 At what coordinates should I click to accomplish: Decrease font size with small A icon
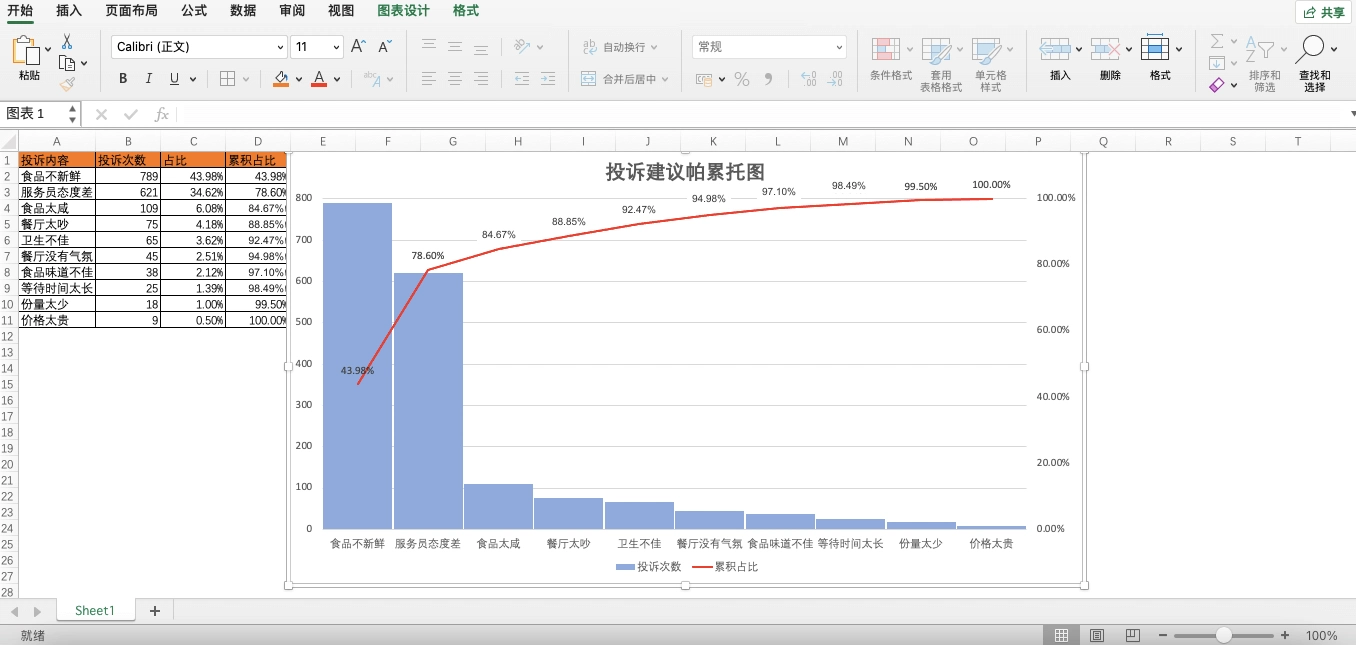(385, 46)
